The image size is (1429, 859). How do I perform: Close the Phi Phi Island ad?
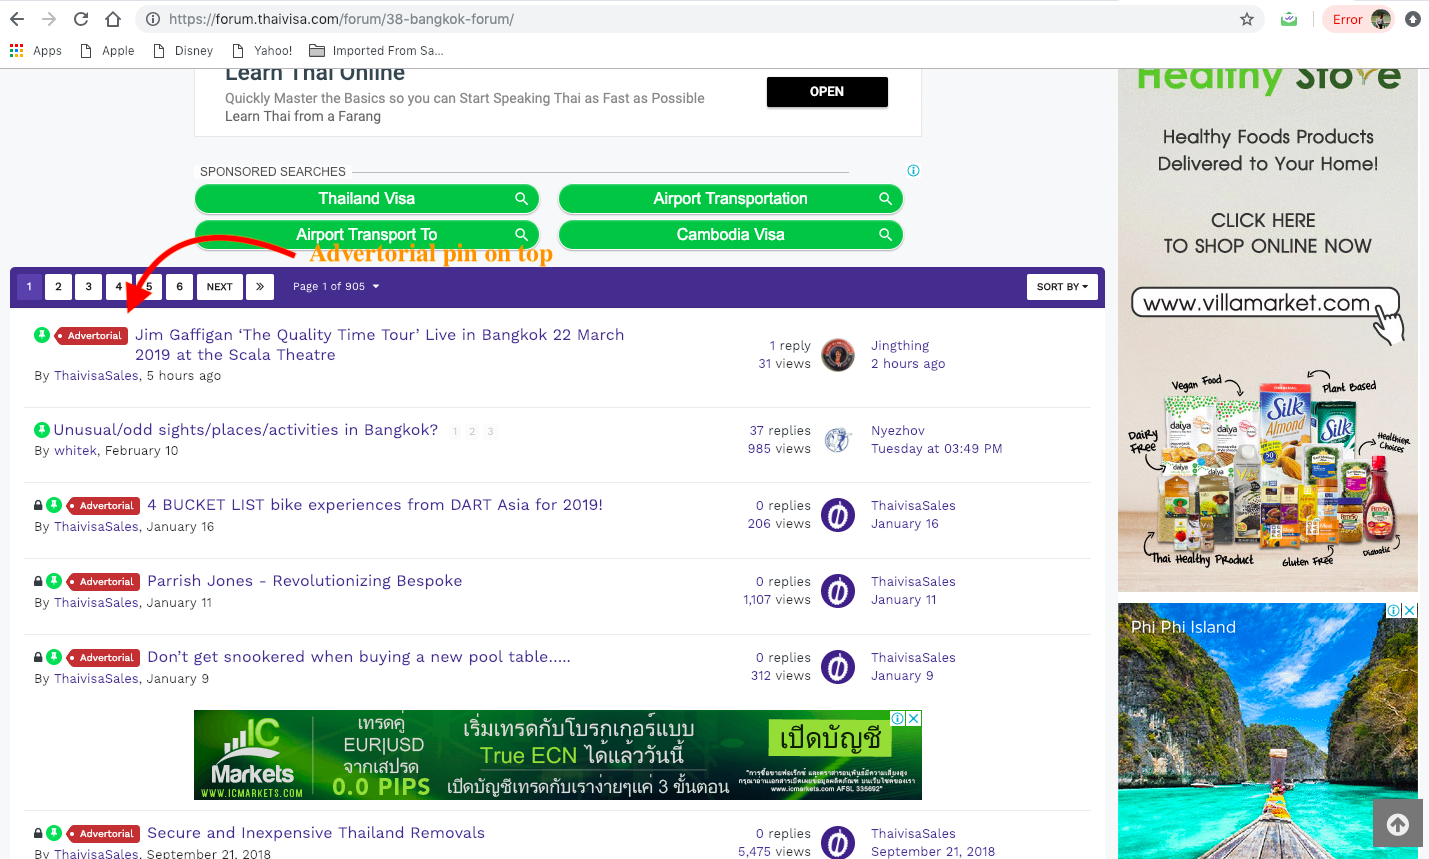point(1410,610)
